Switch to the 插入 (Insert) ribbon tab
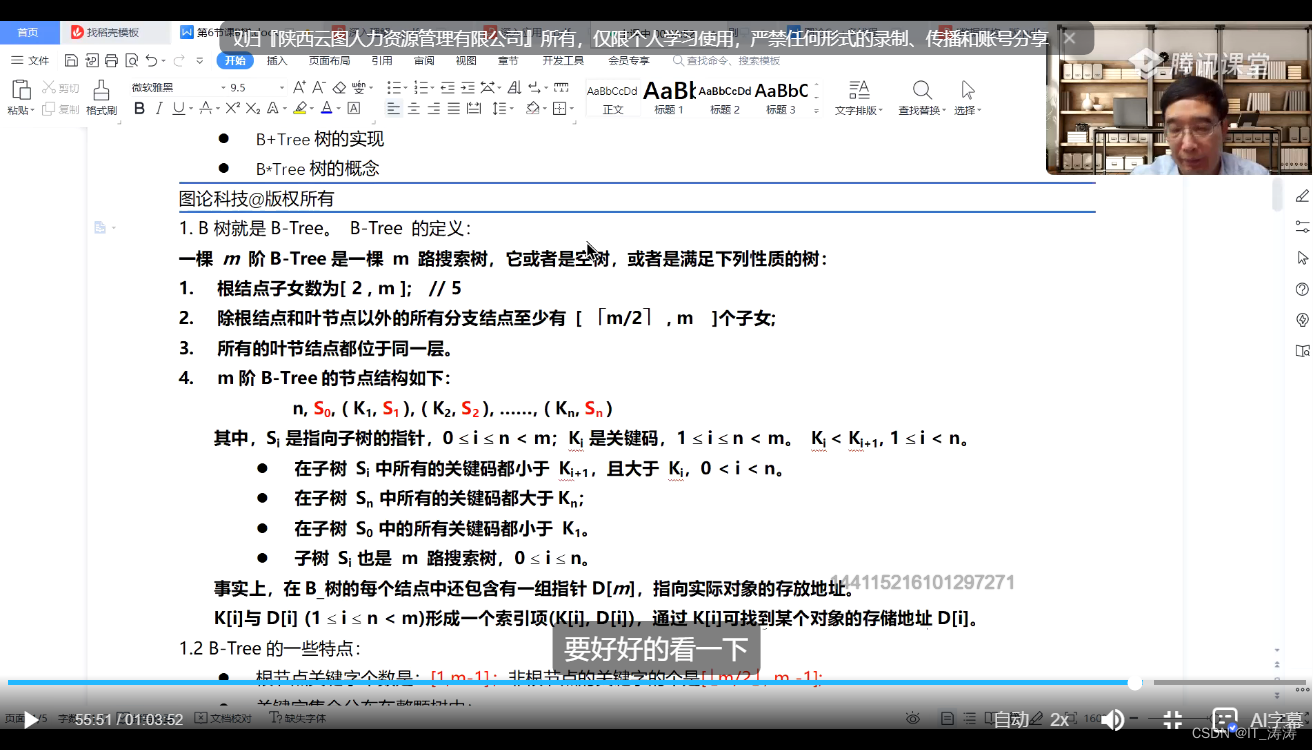1313x750 pixels. (277, 60)
